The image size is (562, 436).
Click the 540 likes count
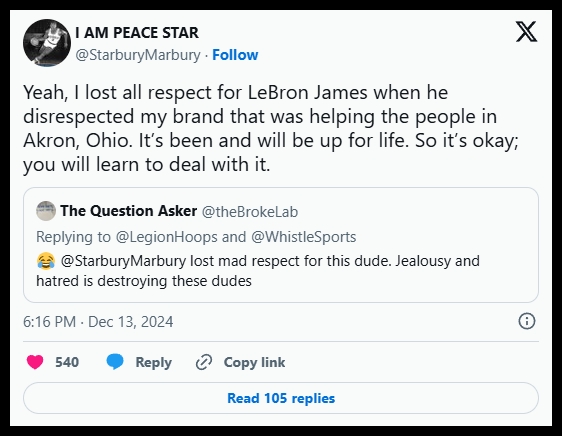[x=67, y=362]
